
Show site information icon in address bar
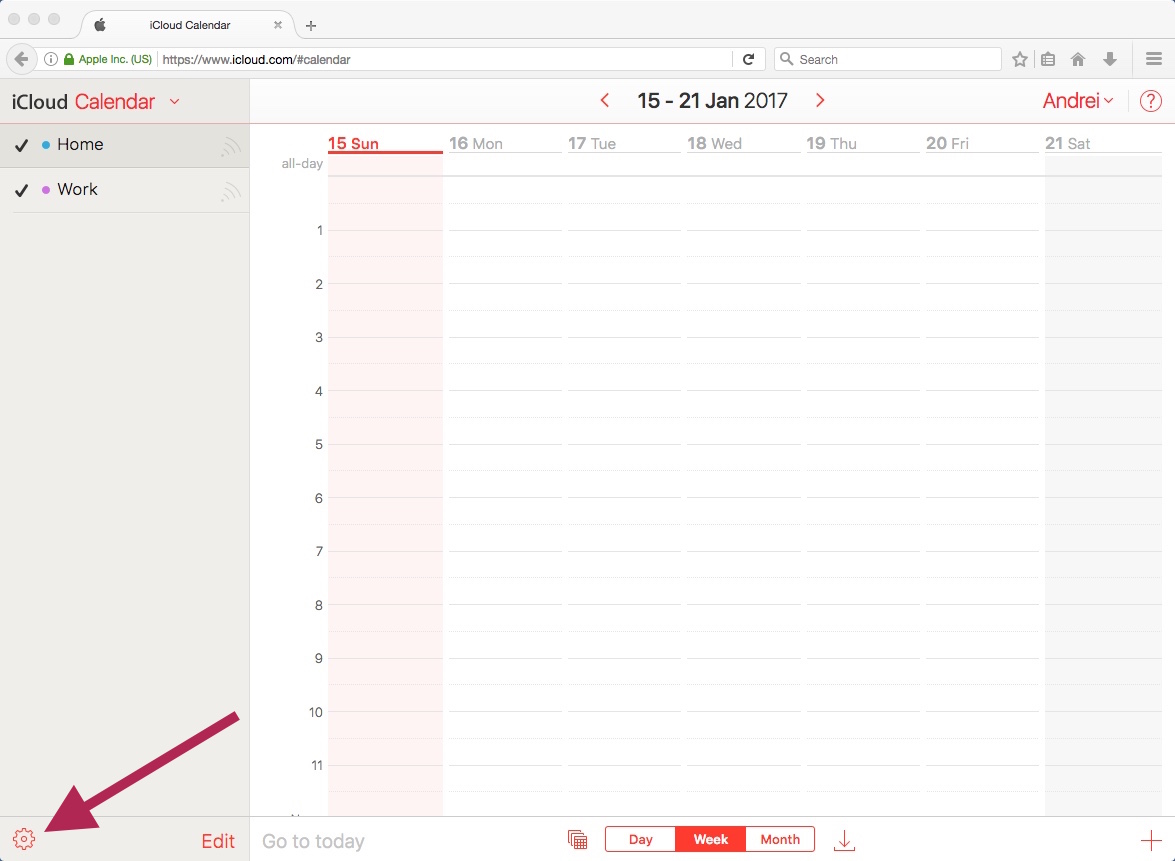50,59
